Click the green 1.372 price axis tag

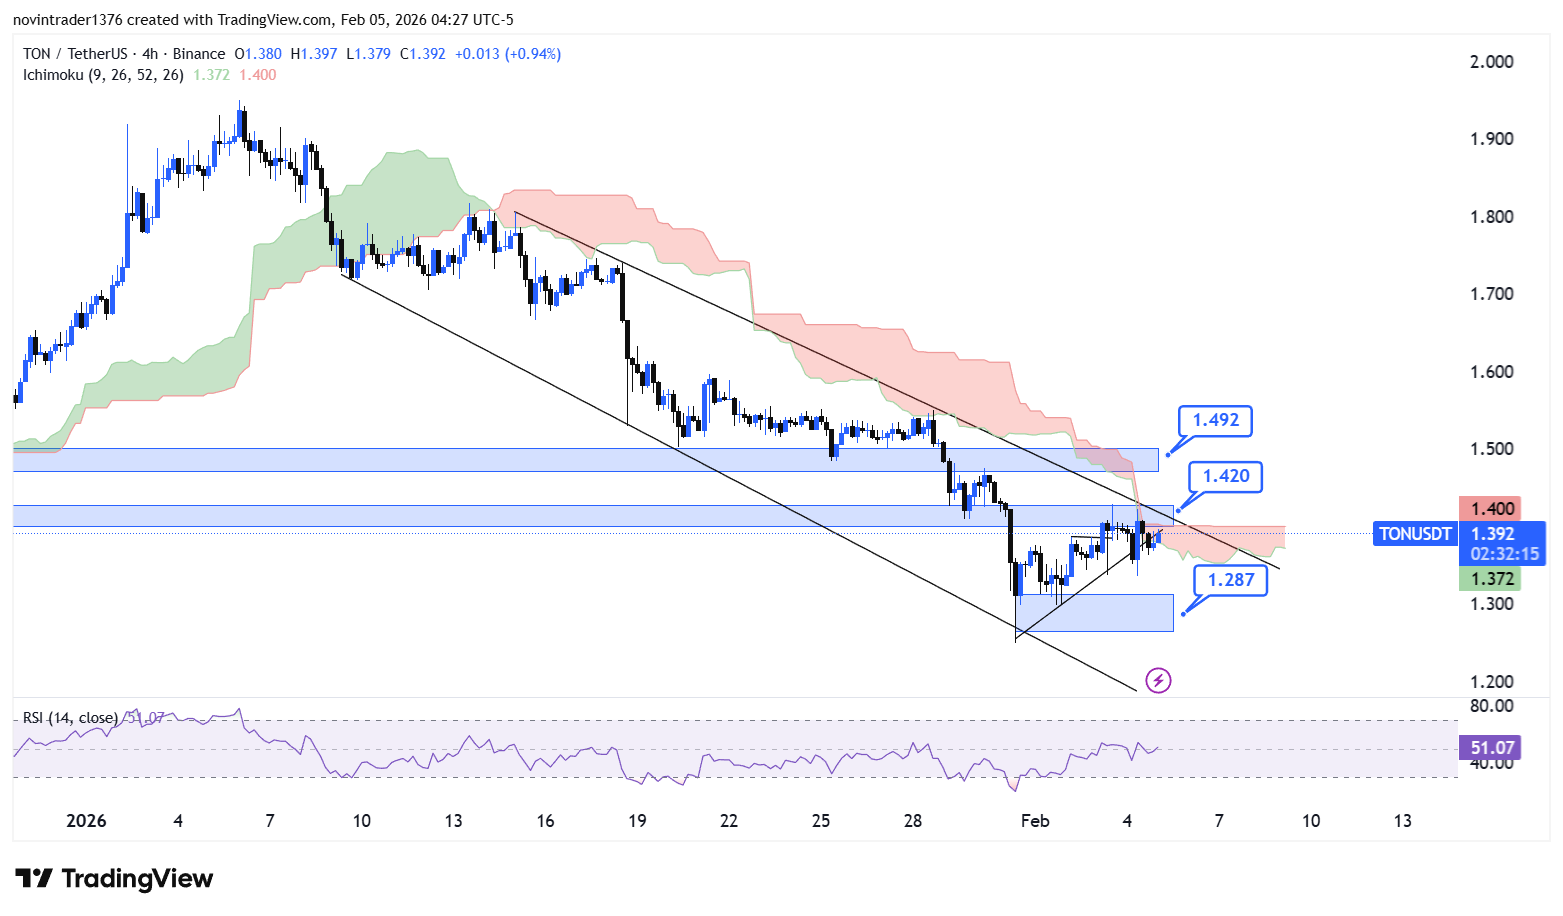click(x=1491, y=579)
